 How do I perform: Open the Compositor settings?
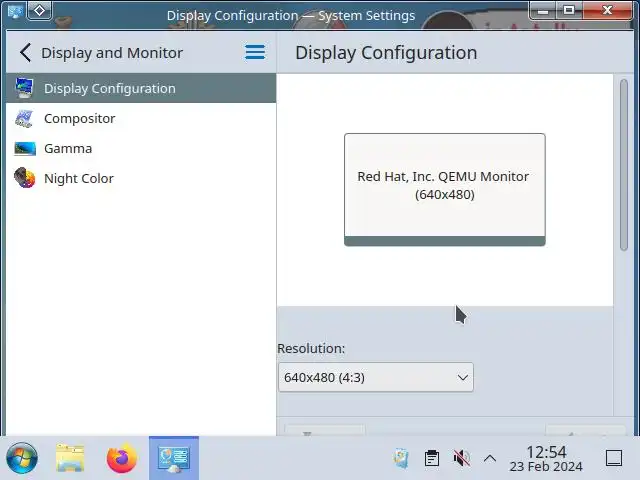pyautogui.click(x=141, y=118)
